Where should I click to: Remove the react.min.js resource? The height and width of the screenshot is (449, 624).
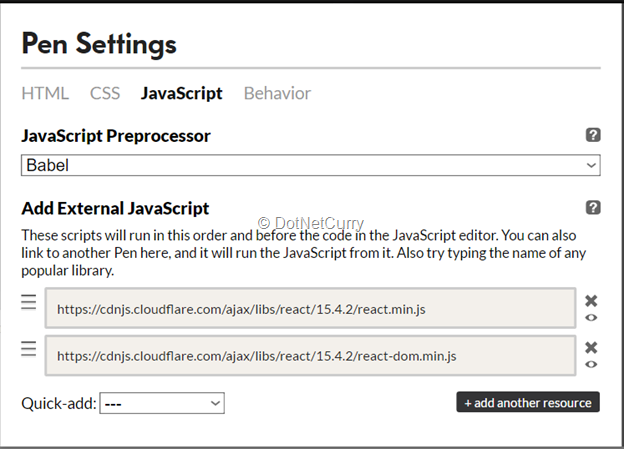pyautogui.click(x=591, y=301)
